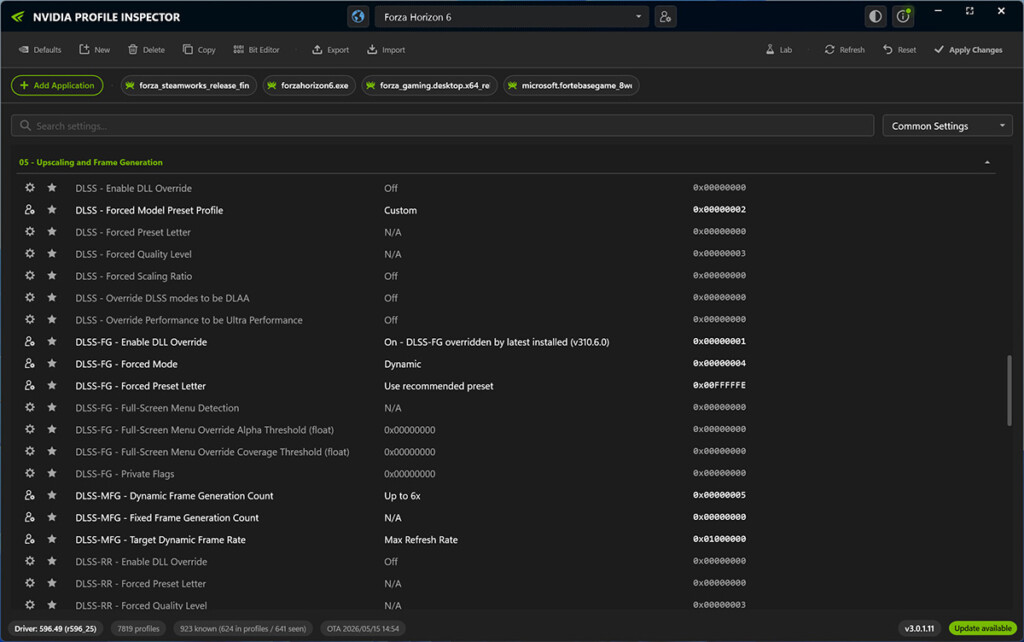Open the DLSS-FG overridden by latest installed value
The width and height of the screenshot is (1024, 642).
[x=496, y=342]
